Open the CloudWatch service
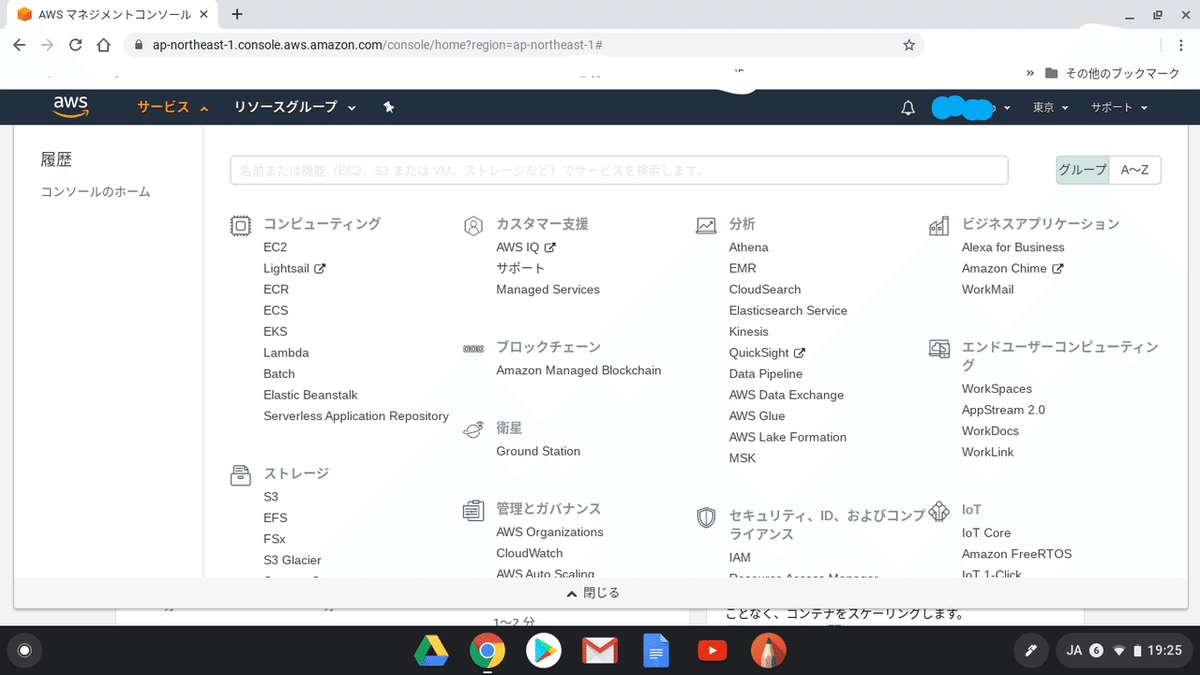 click(x=529, y=553)
